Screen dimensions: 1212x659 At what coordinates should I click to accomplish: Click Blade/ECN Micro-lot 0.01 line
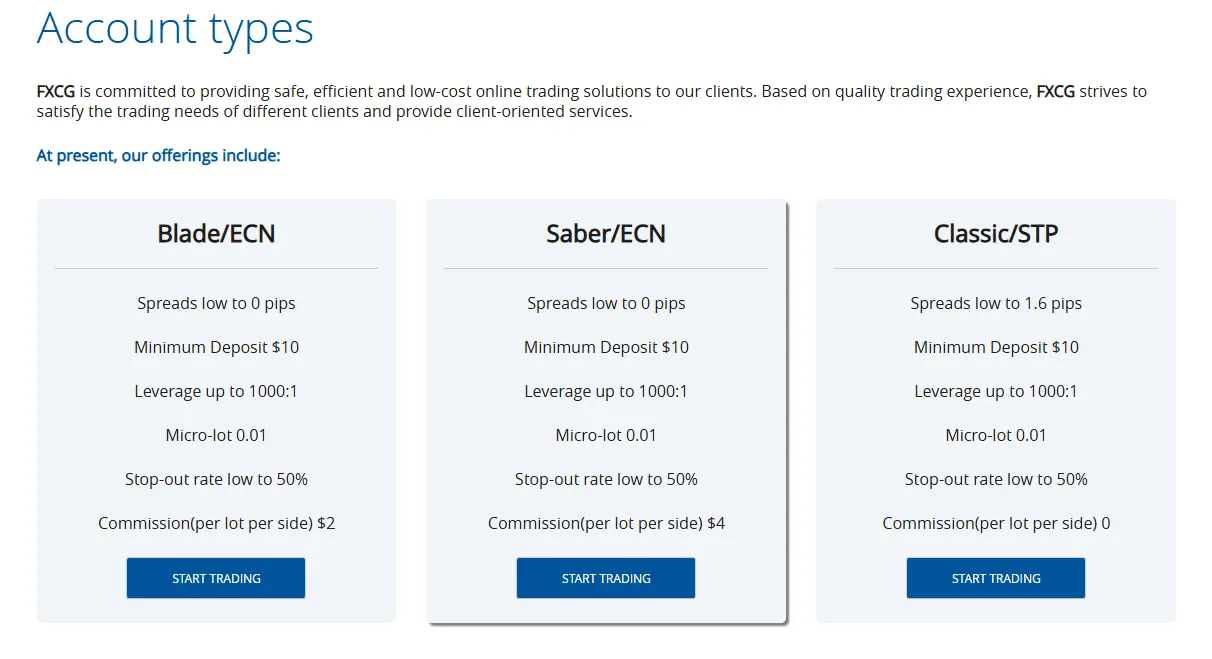(x=216, y=435)
